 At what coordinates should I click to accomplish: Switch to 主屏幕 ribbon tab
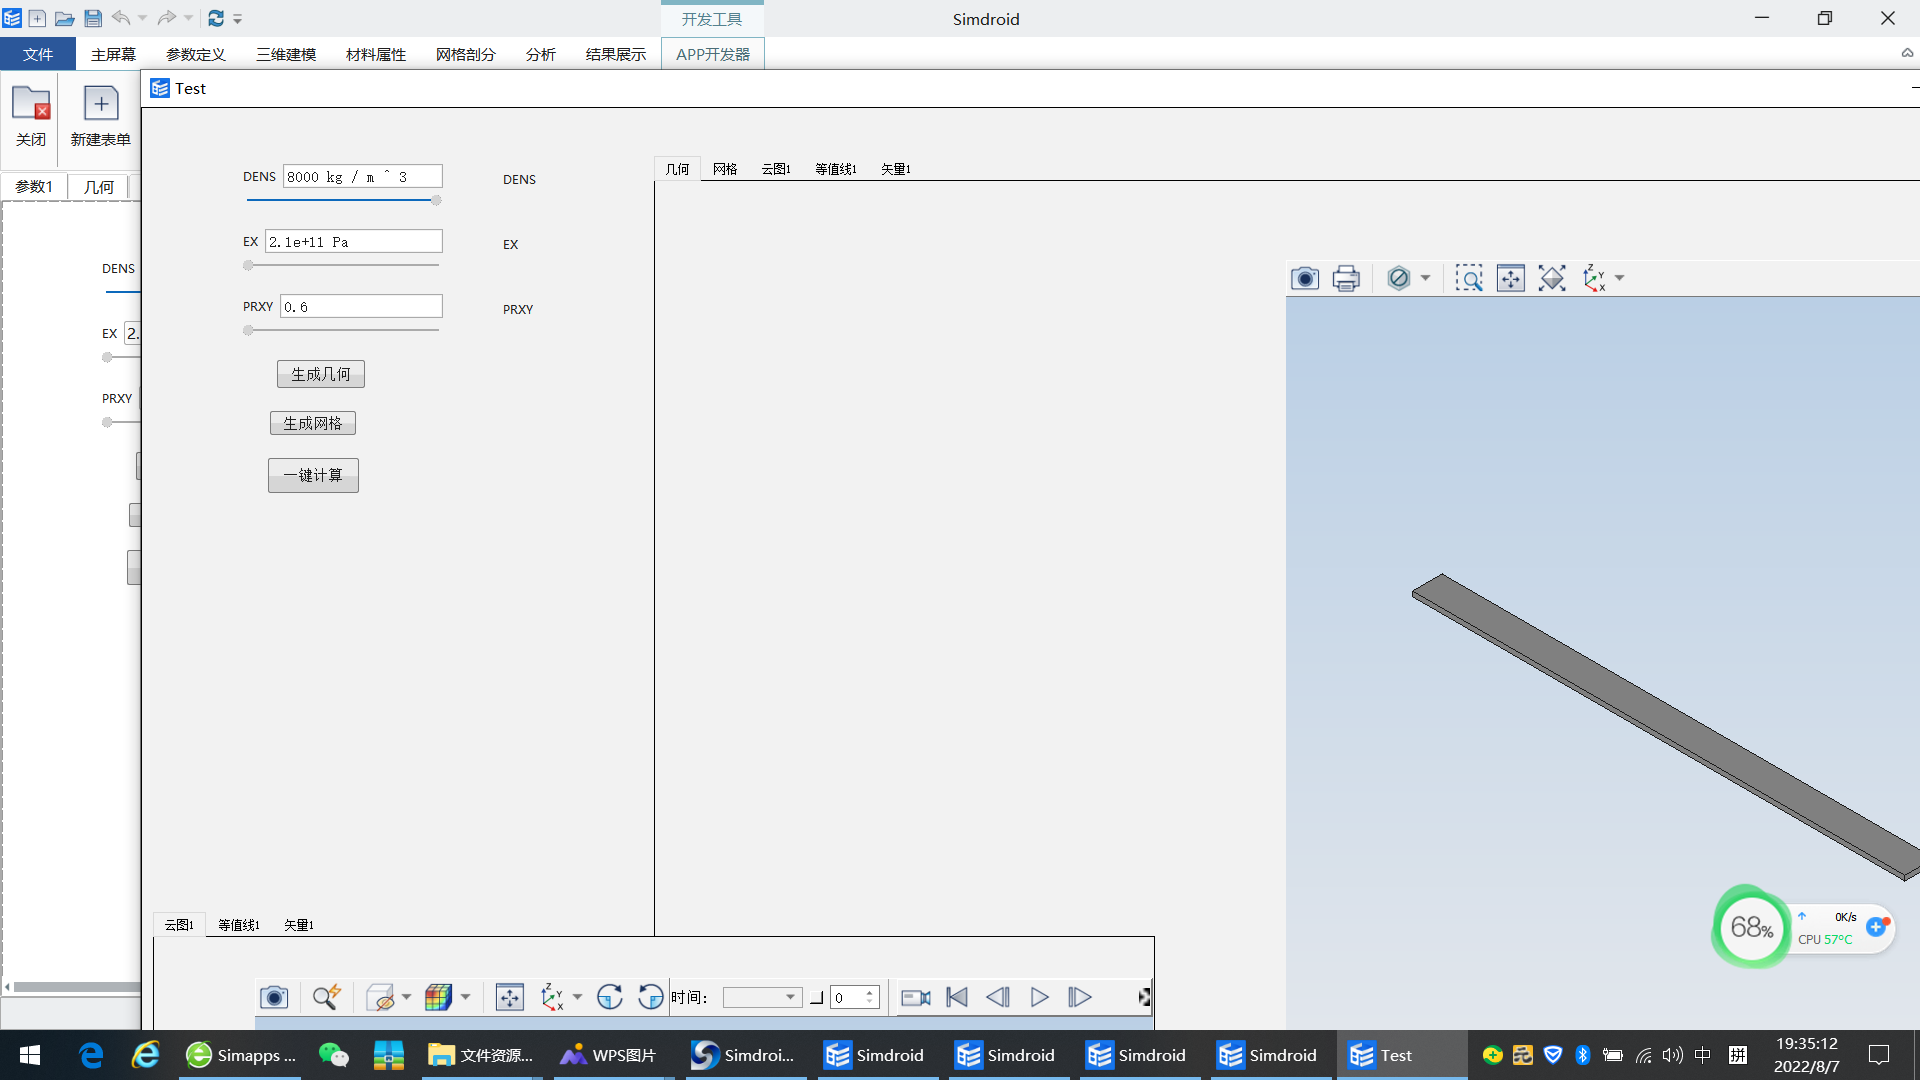[x=113, y=54]
